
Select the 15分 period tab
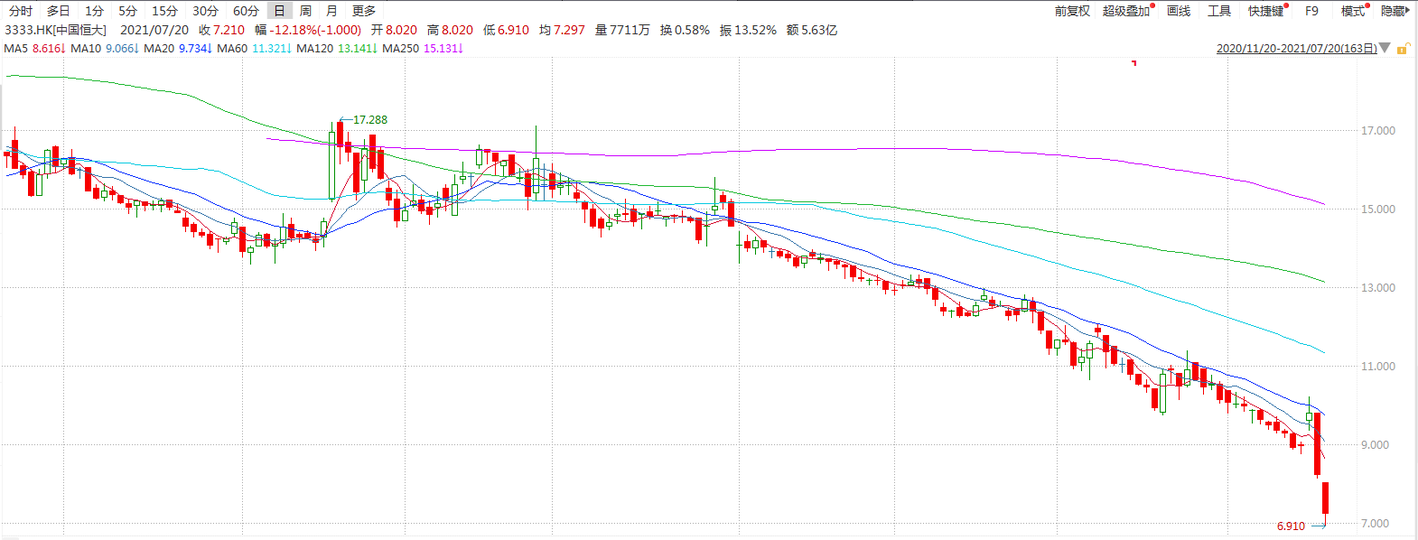click(x=165, y=11)
